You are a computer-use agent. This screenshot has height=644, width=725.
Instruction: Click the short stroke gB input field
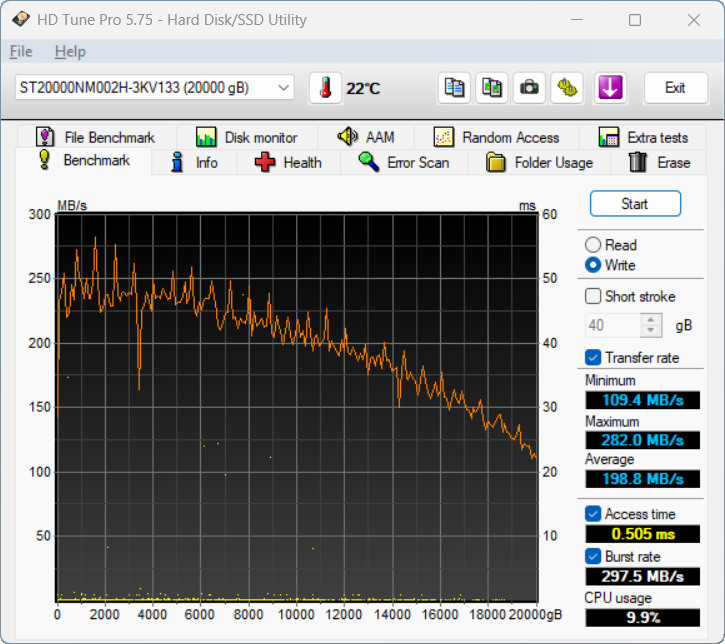point(613,325)
